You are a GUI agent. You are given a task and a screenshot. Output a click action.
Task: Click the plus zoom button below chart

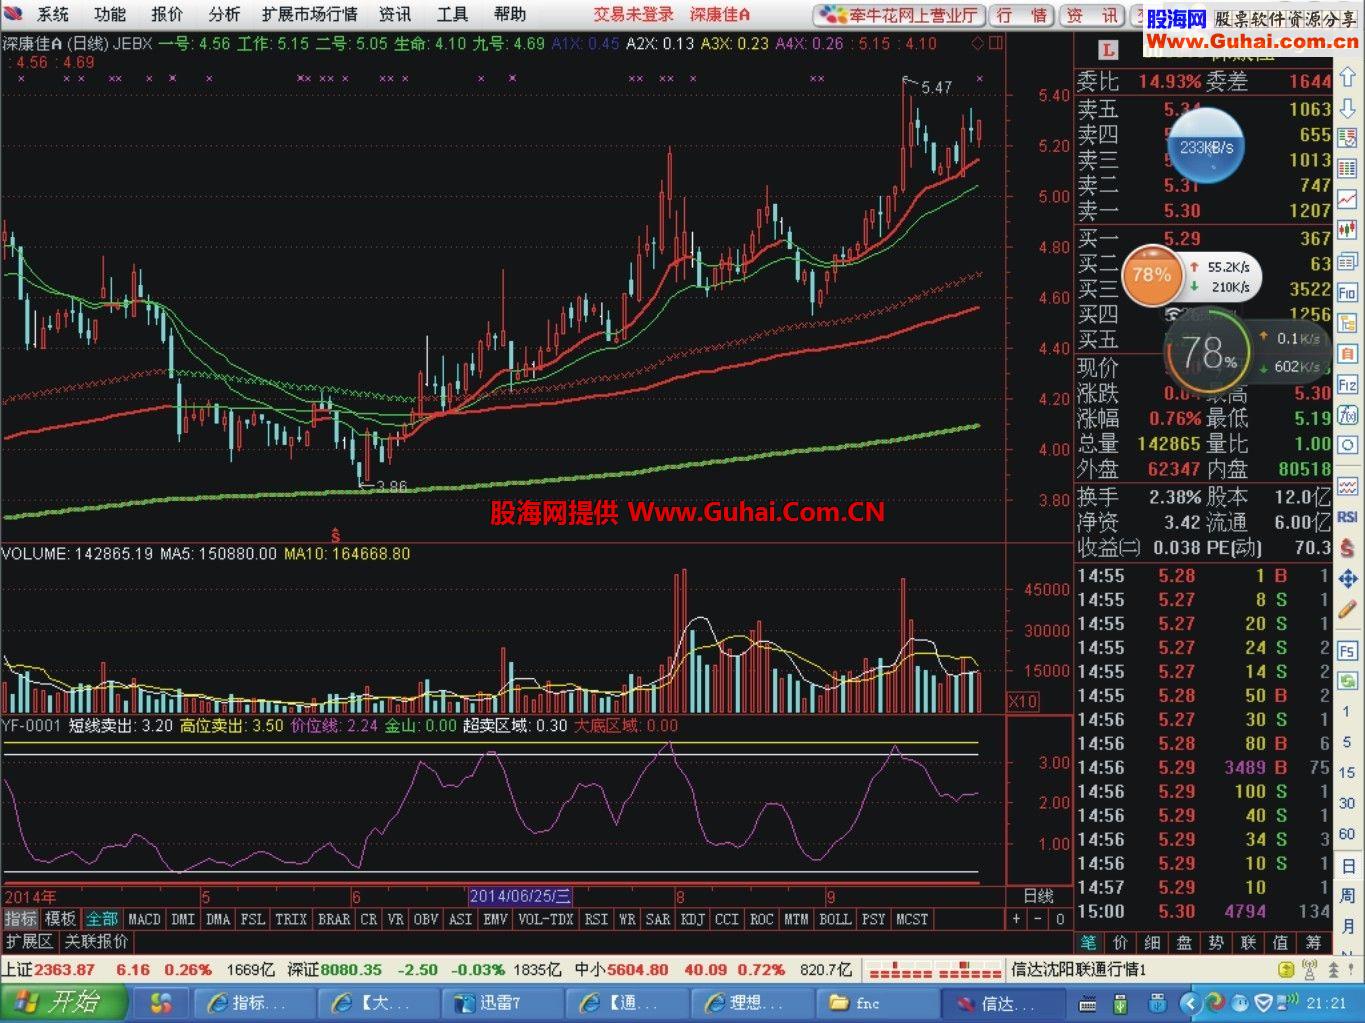coord(1017,919)
